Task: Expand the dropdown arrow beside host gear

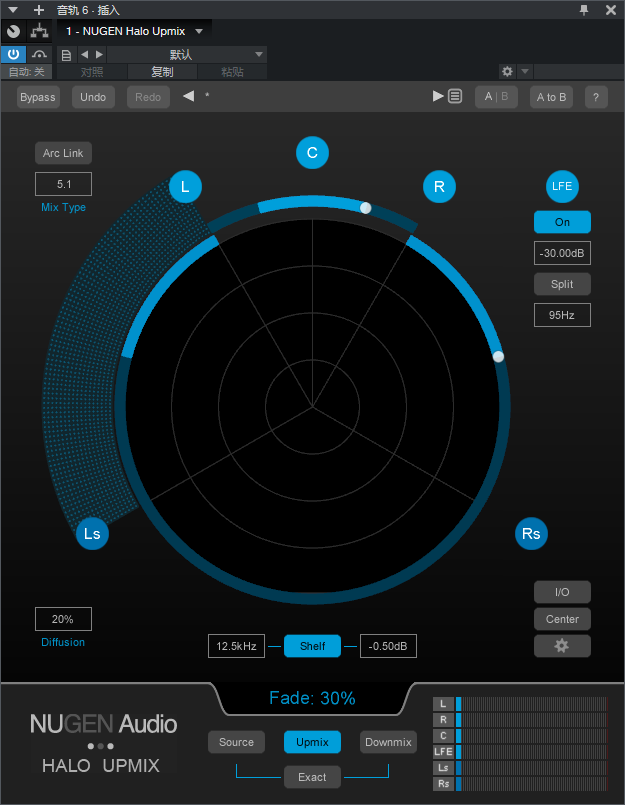Action: [525, 71]
